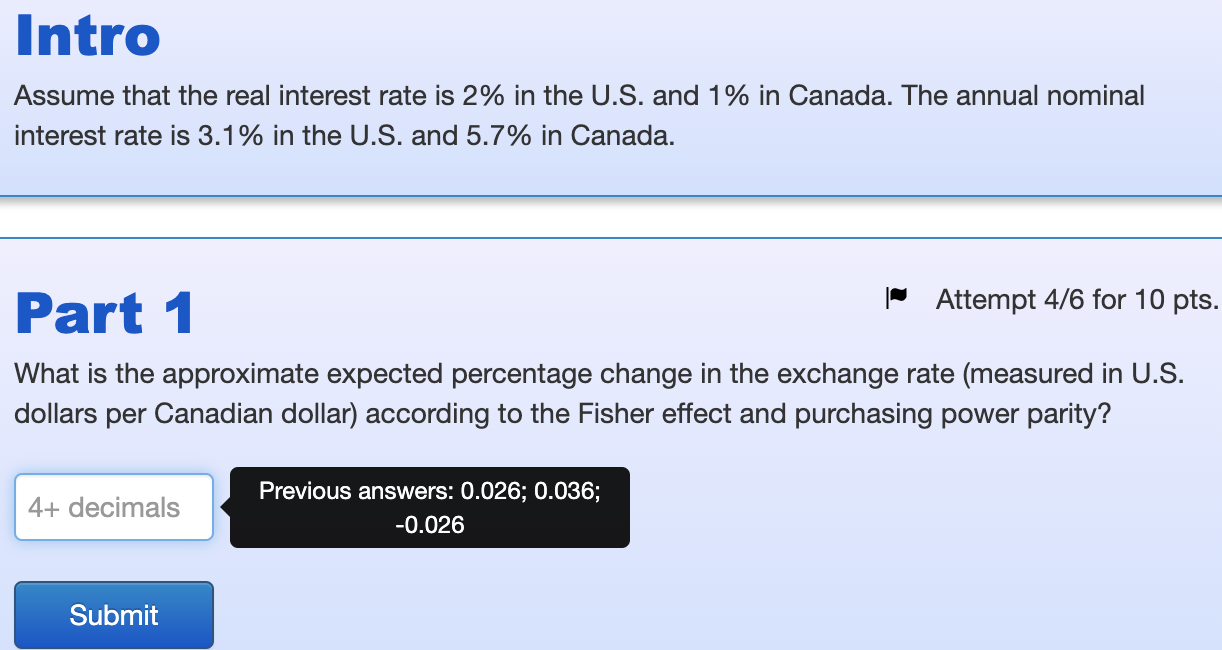Click the flag icon beside the attempt counter

897,296
